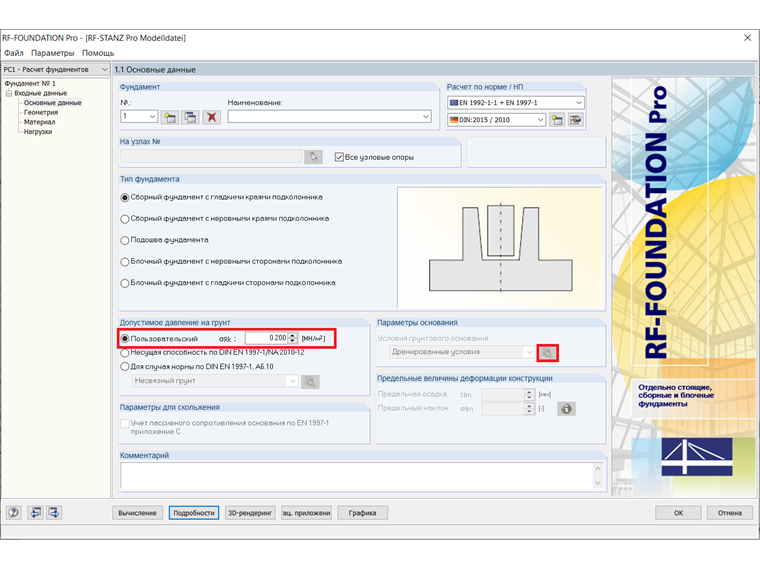
Task: Select precast foundation with smooth bucket sides
Action: 125,197
